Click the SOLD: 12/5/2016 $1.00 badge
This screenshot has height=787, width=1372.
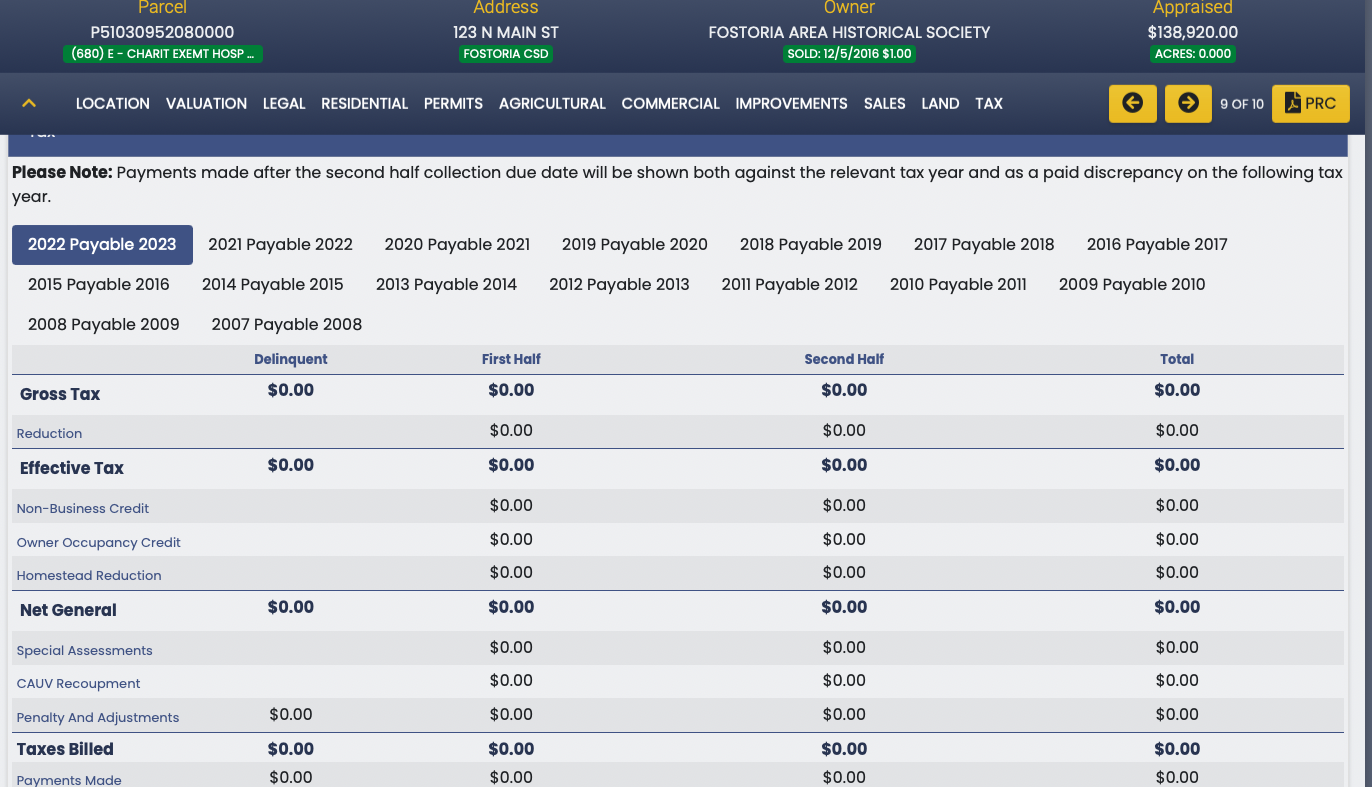point(849,54)
